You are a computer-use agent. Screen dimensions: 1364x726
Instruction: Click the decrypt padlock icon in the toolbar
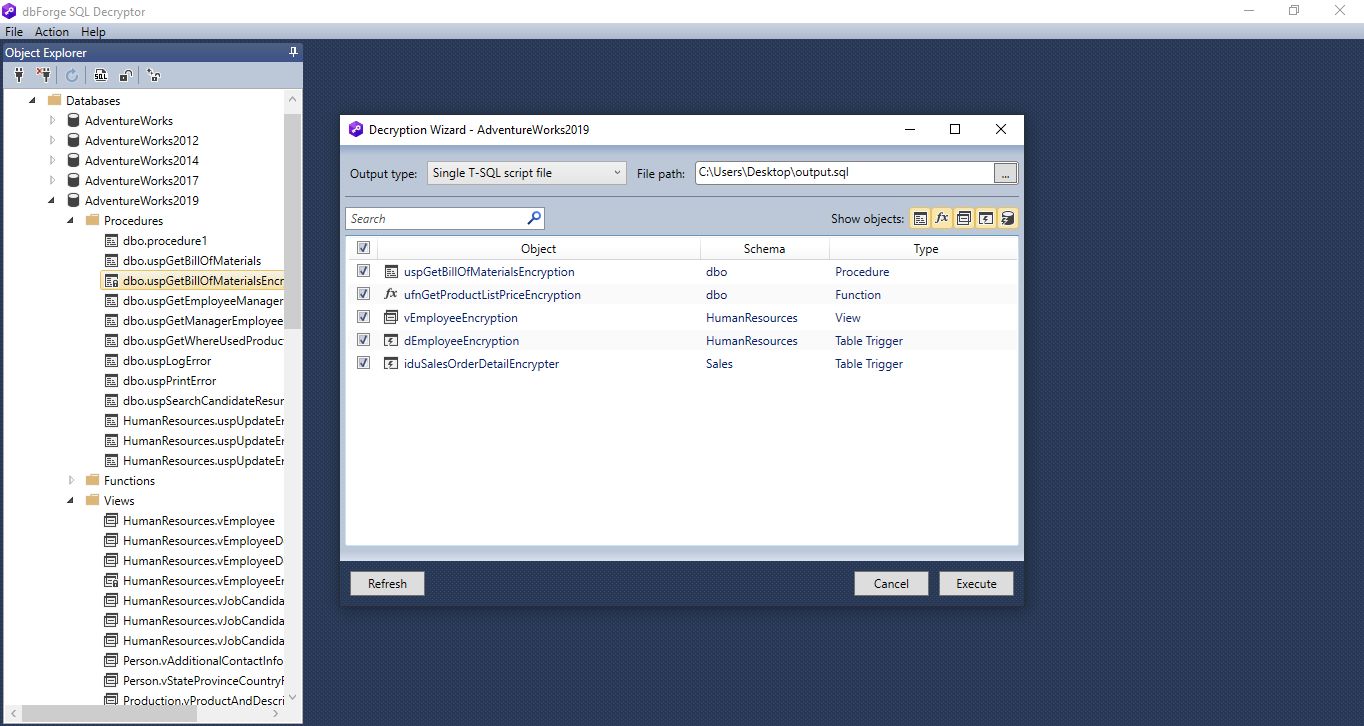(x=126, y=75)
